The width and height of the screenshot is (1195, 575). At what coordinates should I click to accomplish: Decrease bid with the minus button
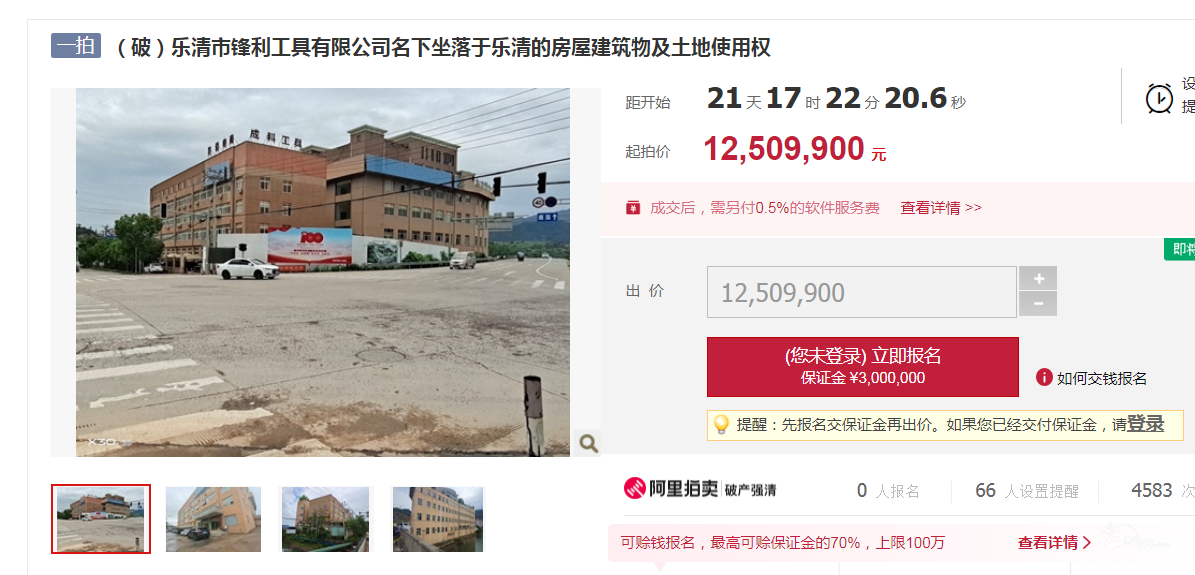[x=1038, y=304]
